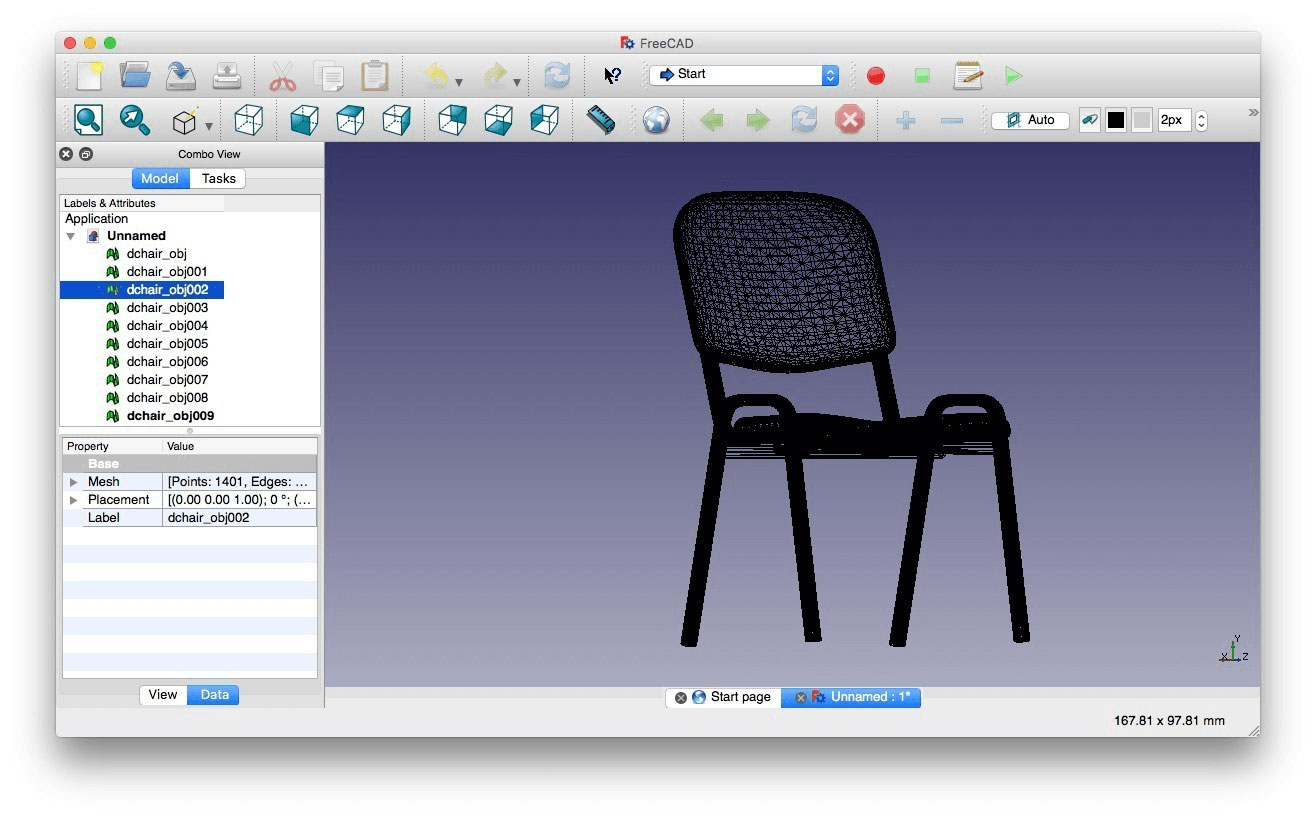Expand the Placement property row

pos(73,500)
